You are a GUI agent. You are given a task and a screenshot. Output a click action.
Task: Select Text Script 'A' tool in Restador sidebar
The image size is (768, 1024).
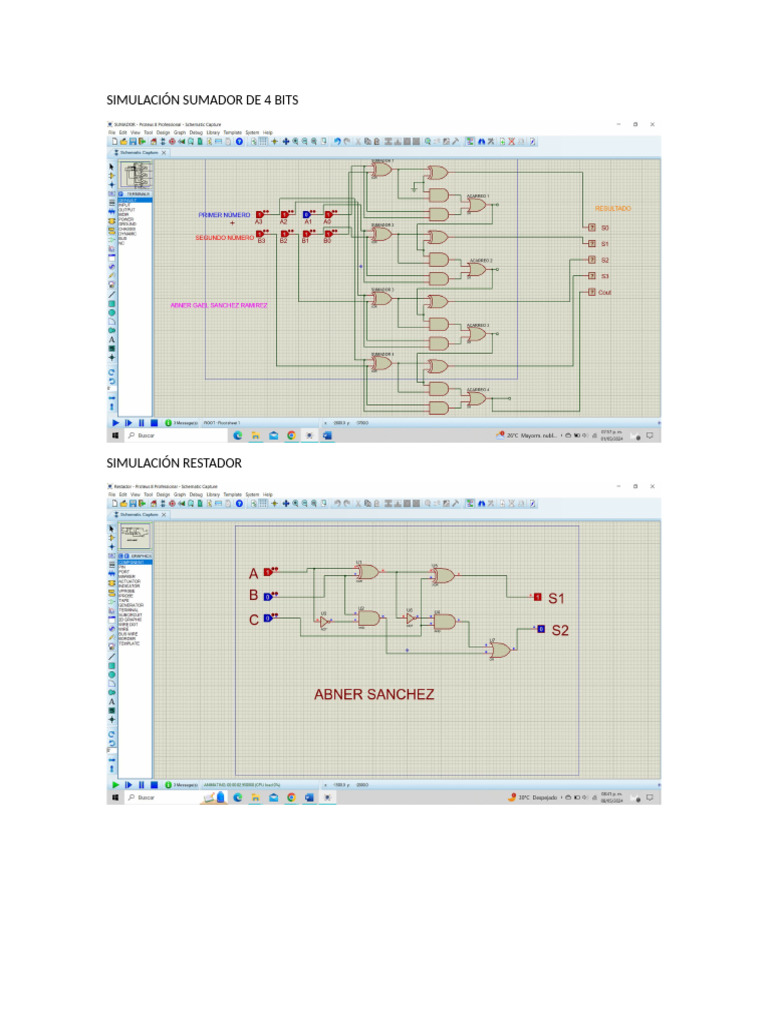[x=112, y=701]
